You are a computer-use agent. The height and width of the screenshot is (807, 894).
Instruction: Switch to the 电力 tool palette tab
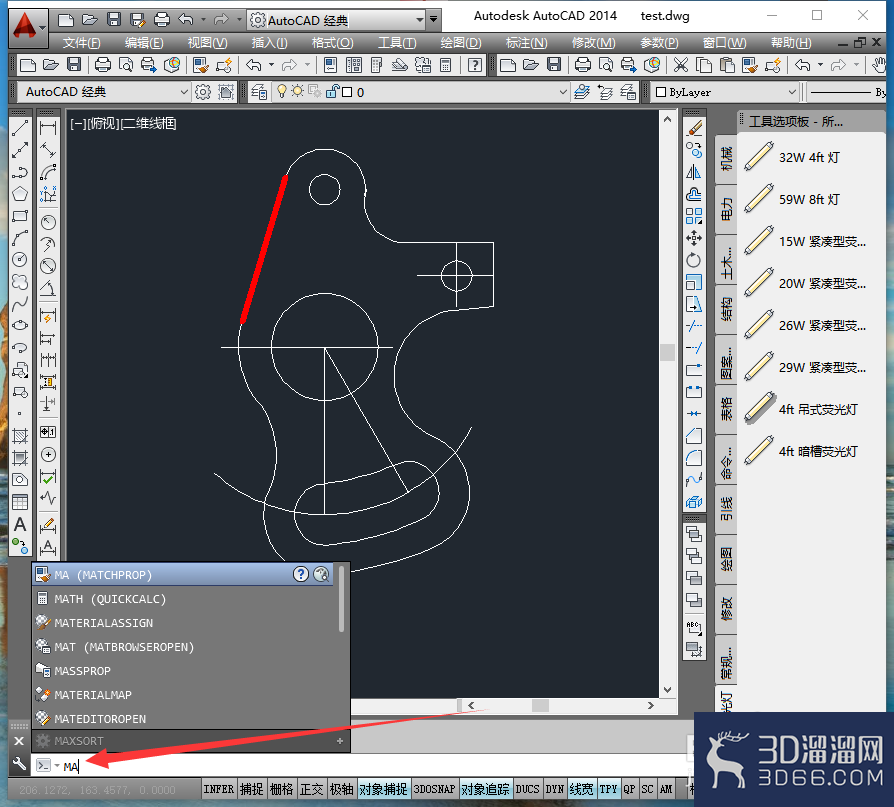point(726,209)
